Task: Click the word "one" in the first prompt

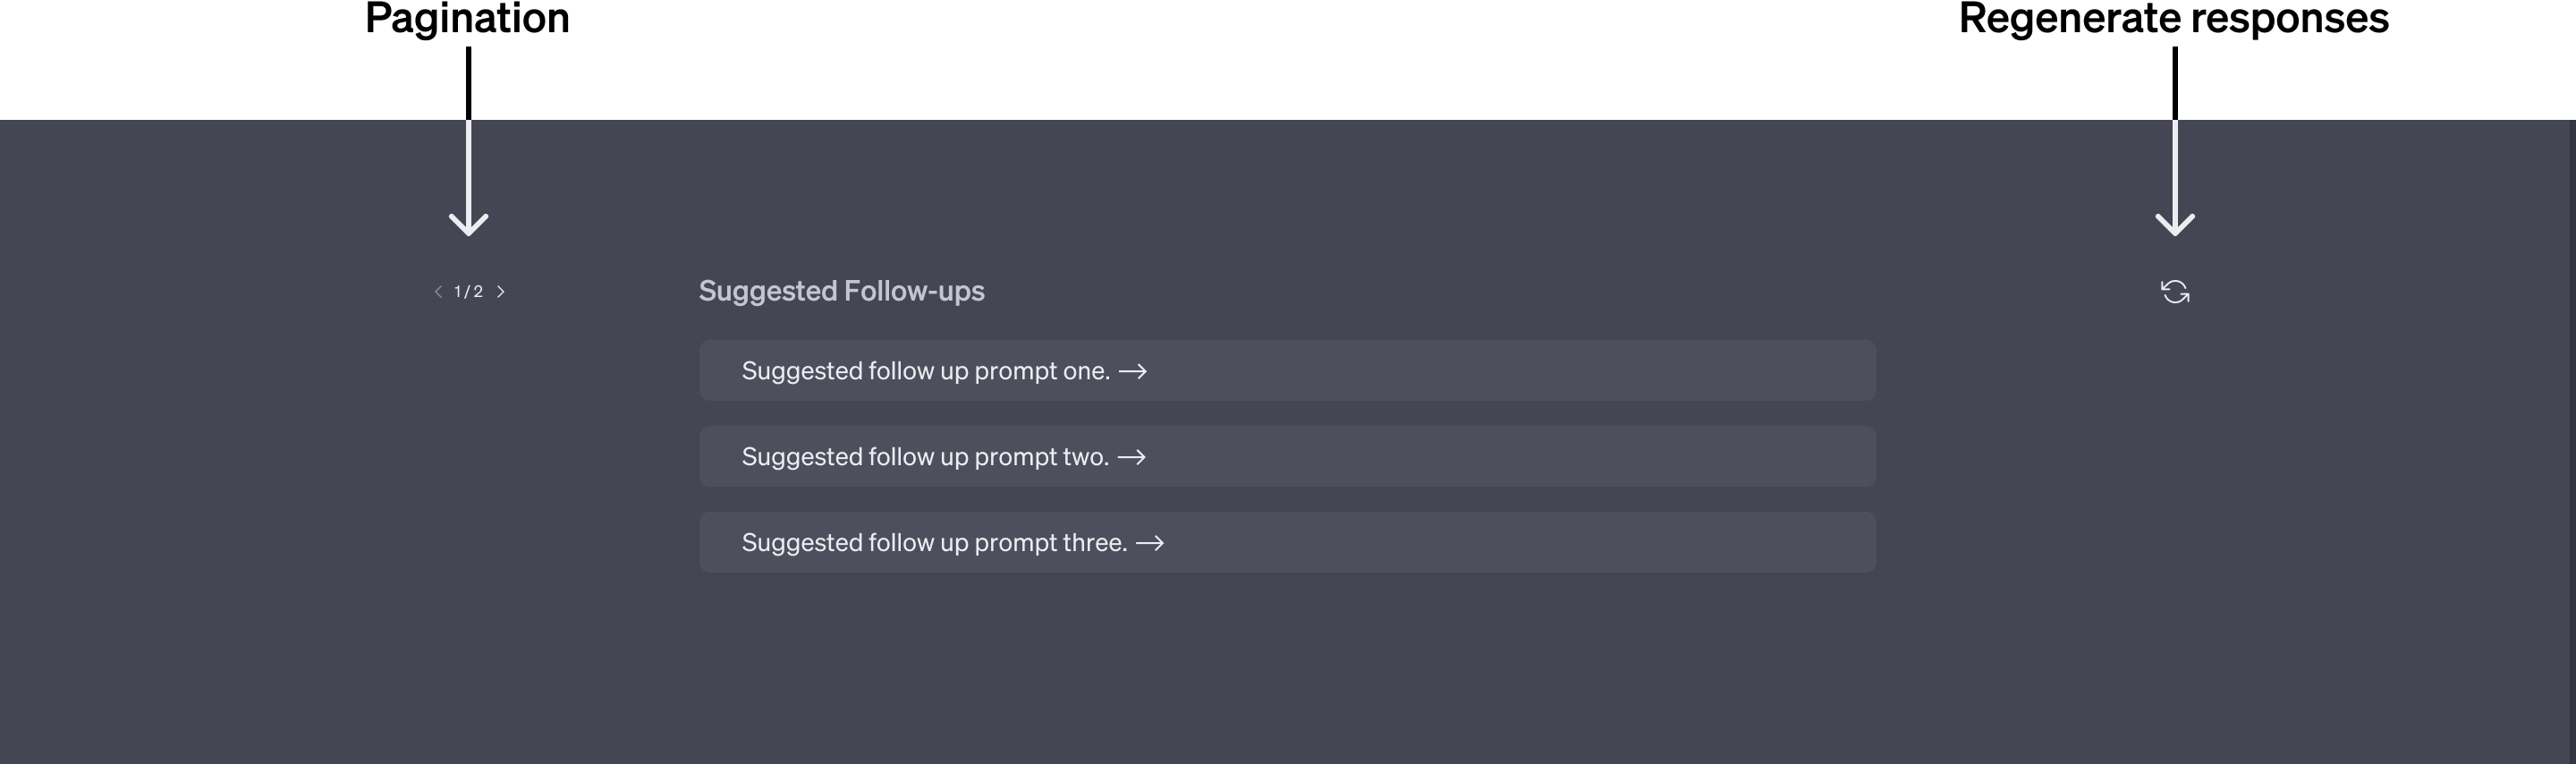Action: [x=1083, y=371]
